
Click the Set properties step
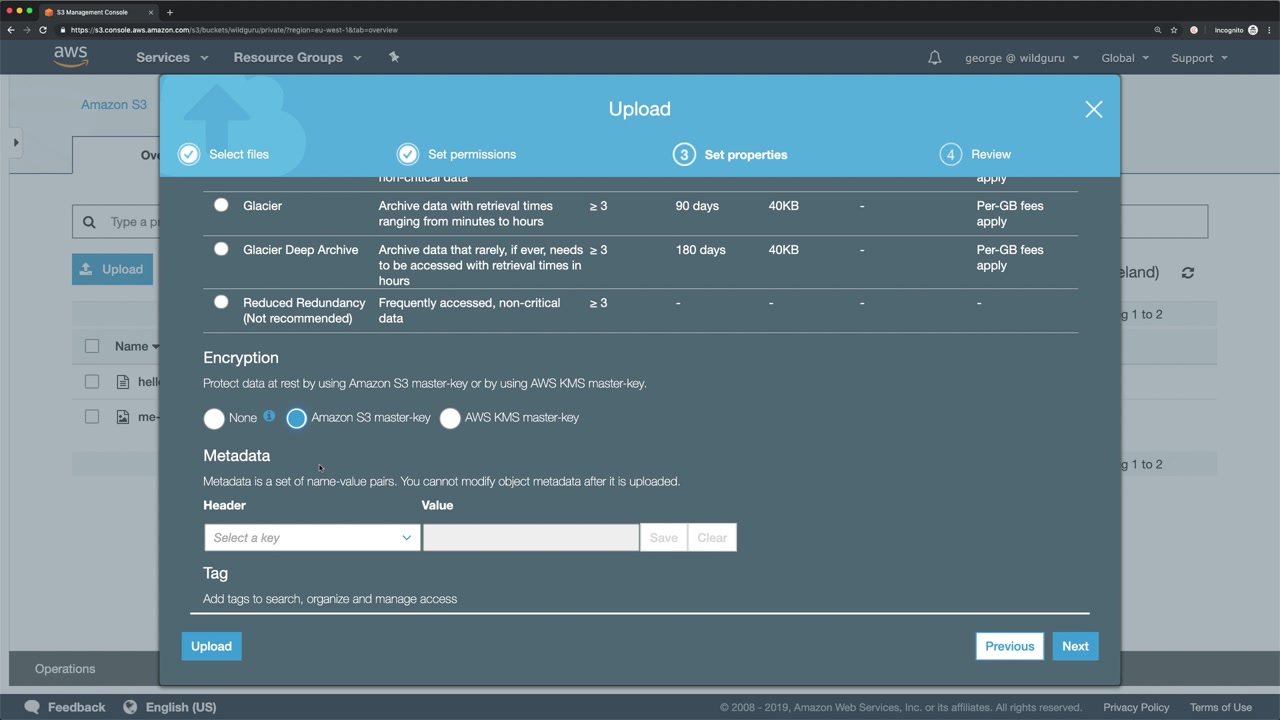[x=731, y=155]
